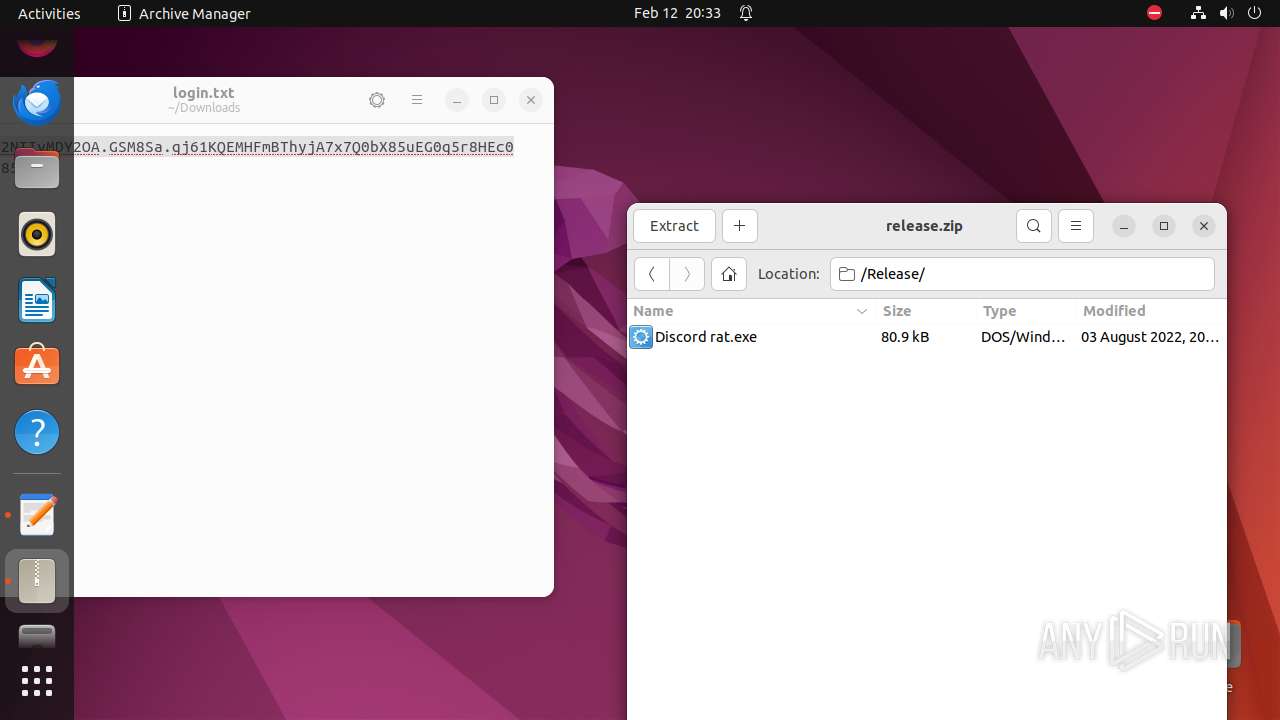Screen dimensions: 1280x720
Task: Click the notification bell icon in top bar
Action: click(746, 13)
